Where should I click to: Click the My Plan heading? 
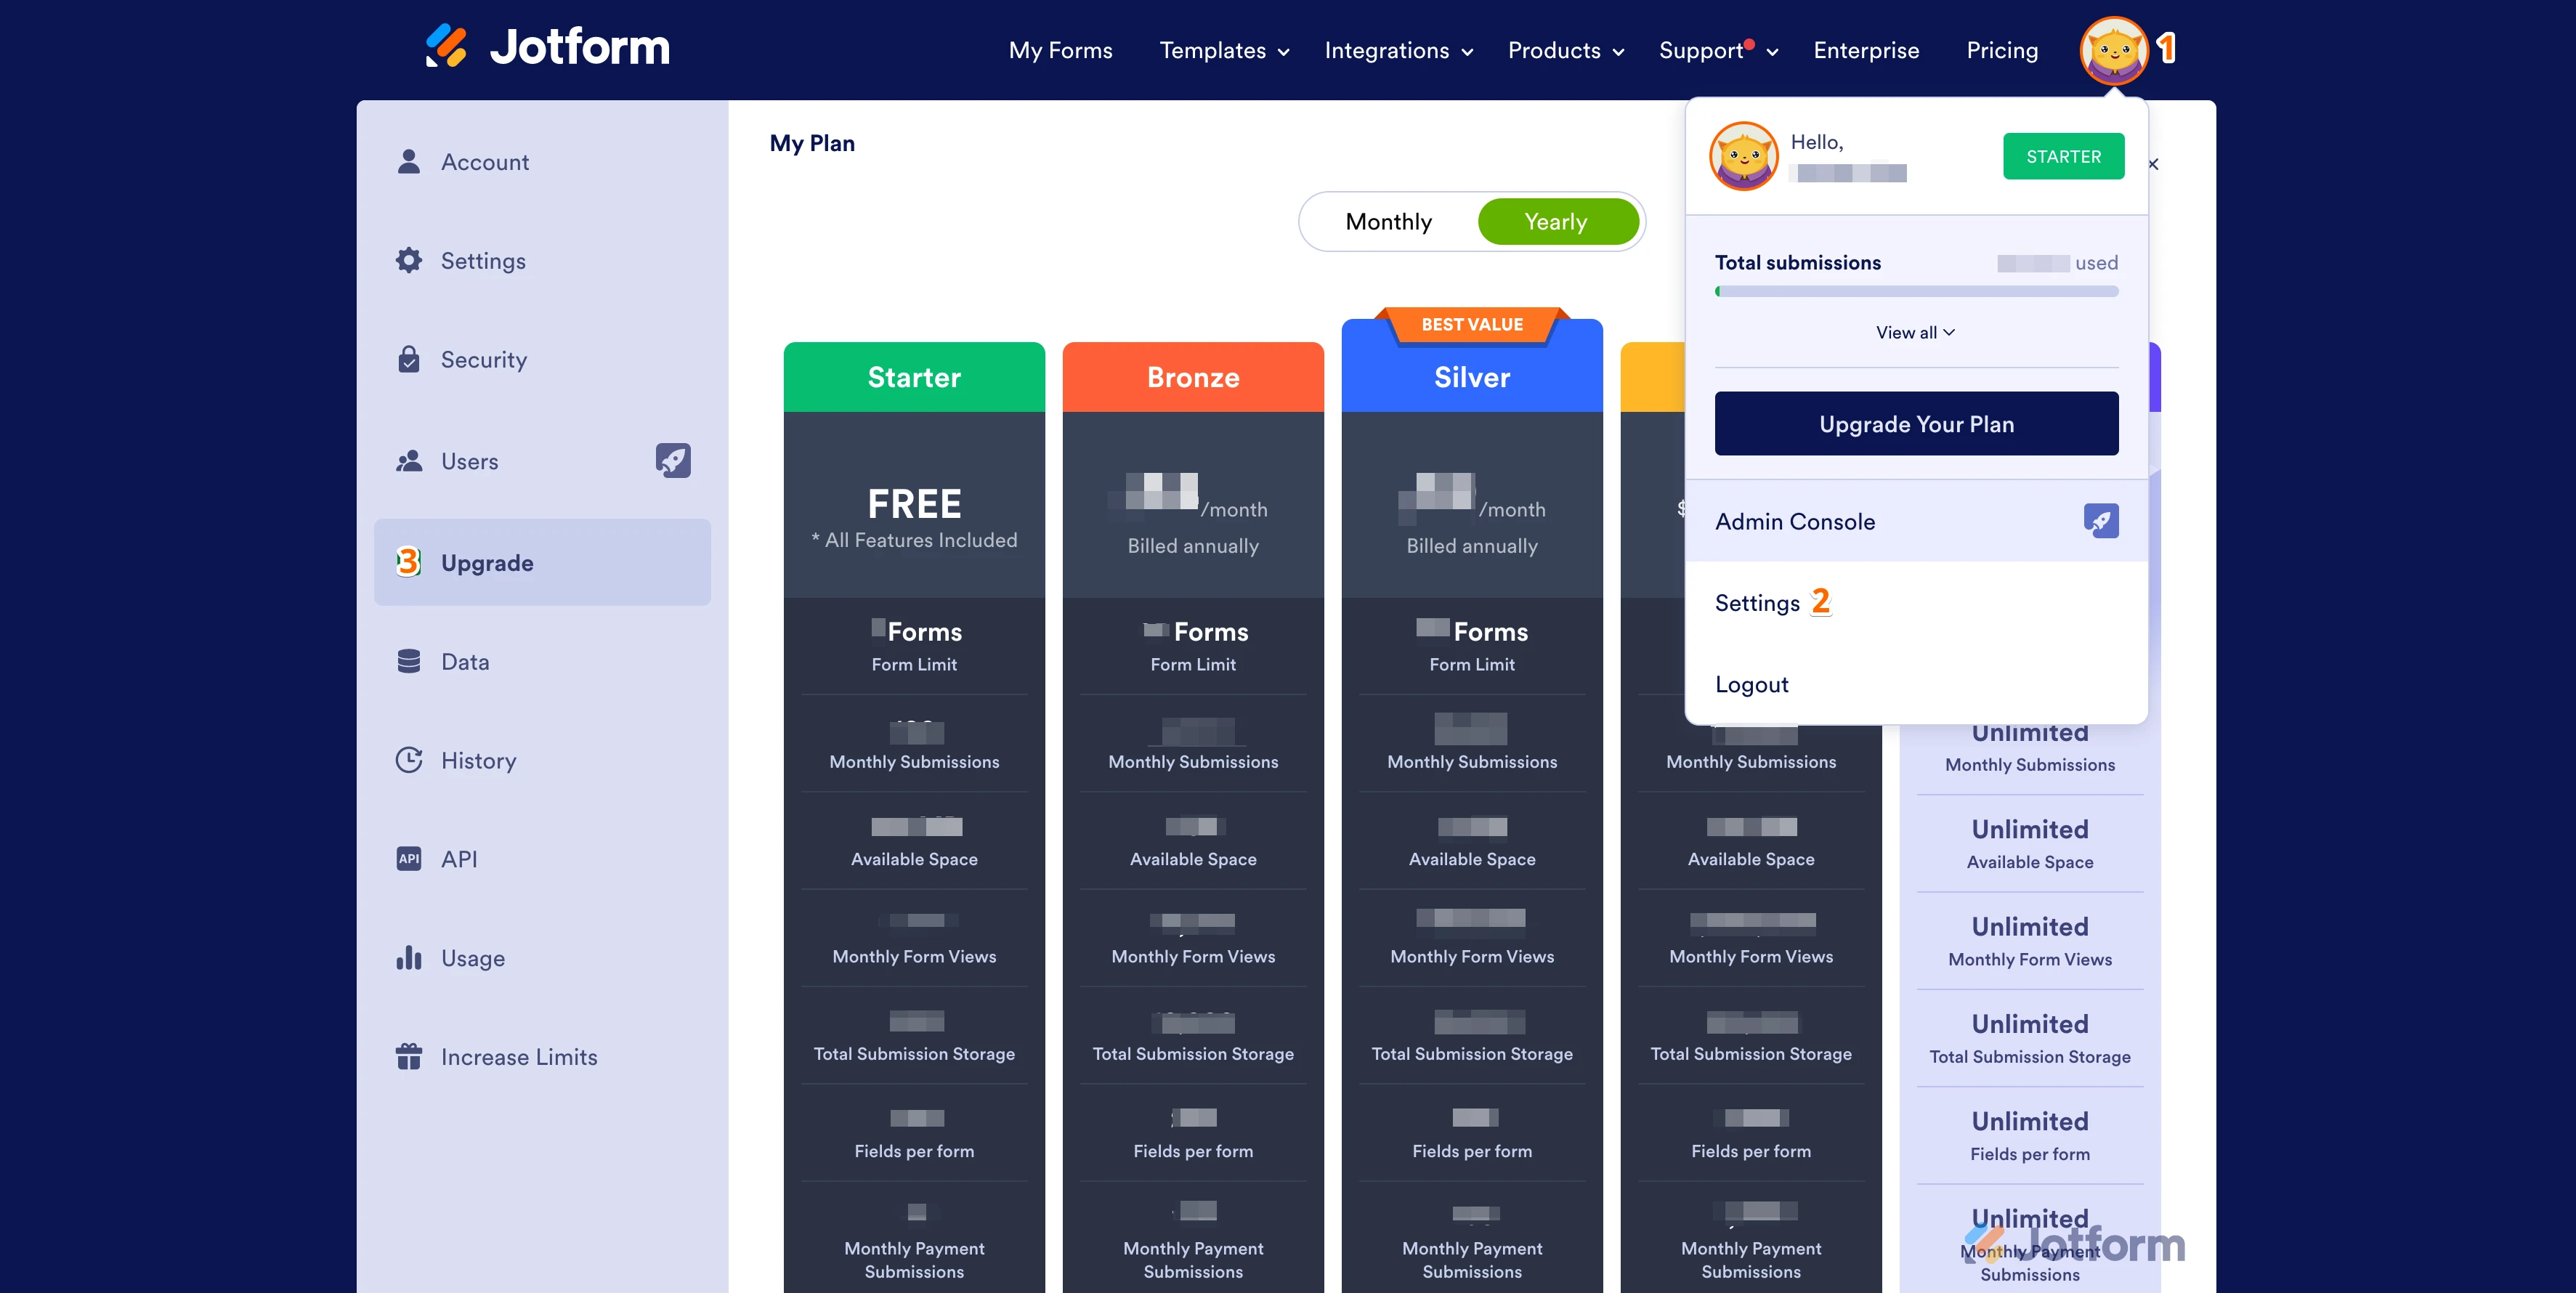[812, 143]
